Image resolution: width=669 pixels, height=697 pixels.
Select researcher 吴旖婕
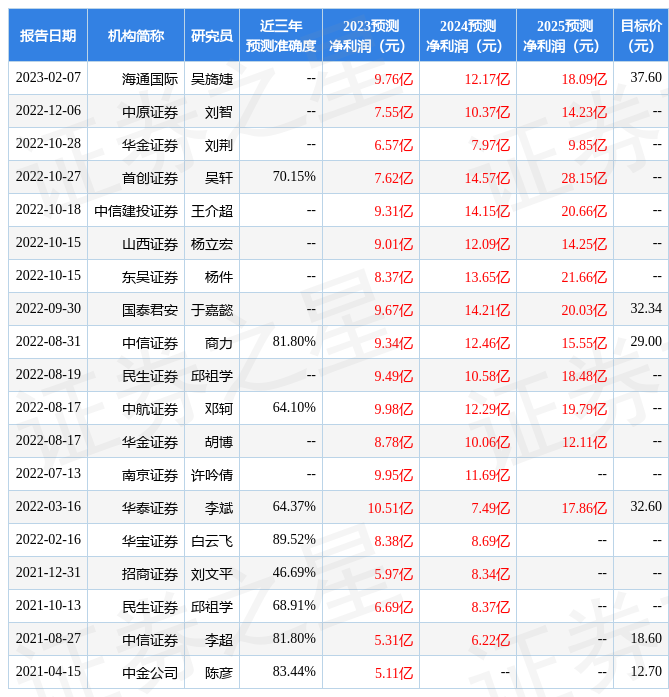click(x=212, y=79)
